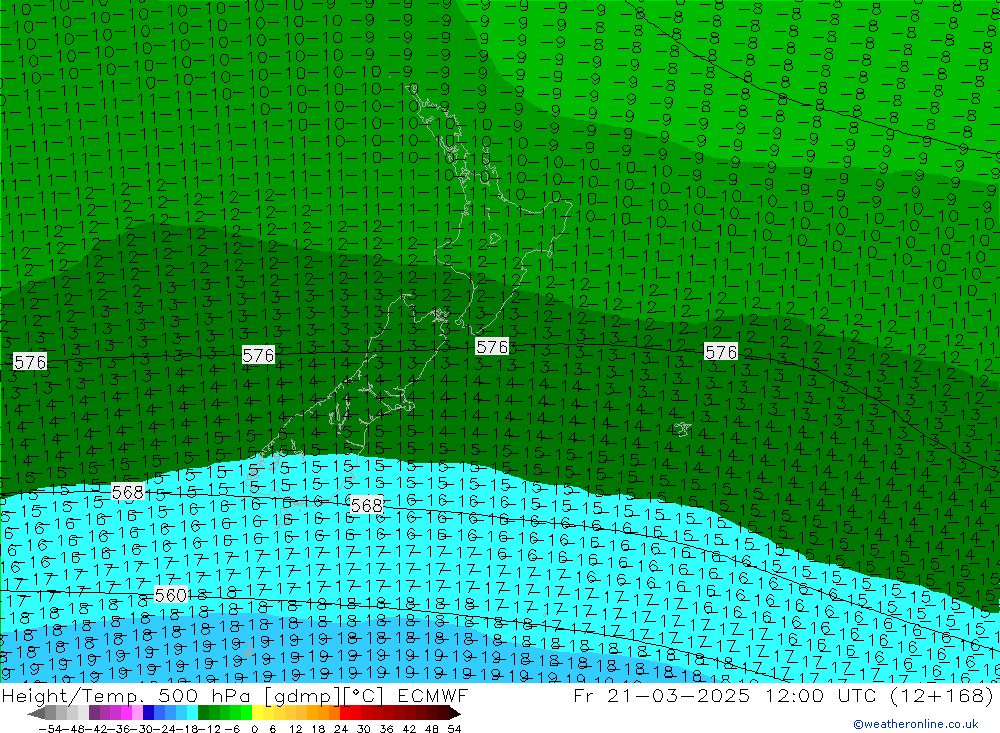This screenshot has height=733, width=1000.
Task: Click the ECMWF model name in title
Action: [x=432, y=695]
